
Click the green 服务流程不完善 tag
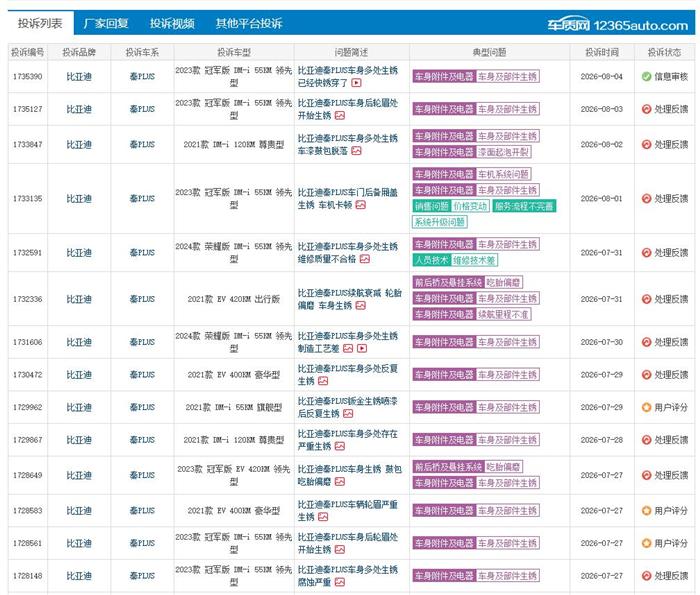click(x=524, y=206)
